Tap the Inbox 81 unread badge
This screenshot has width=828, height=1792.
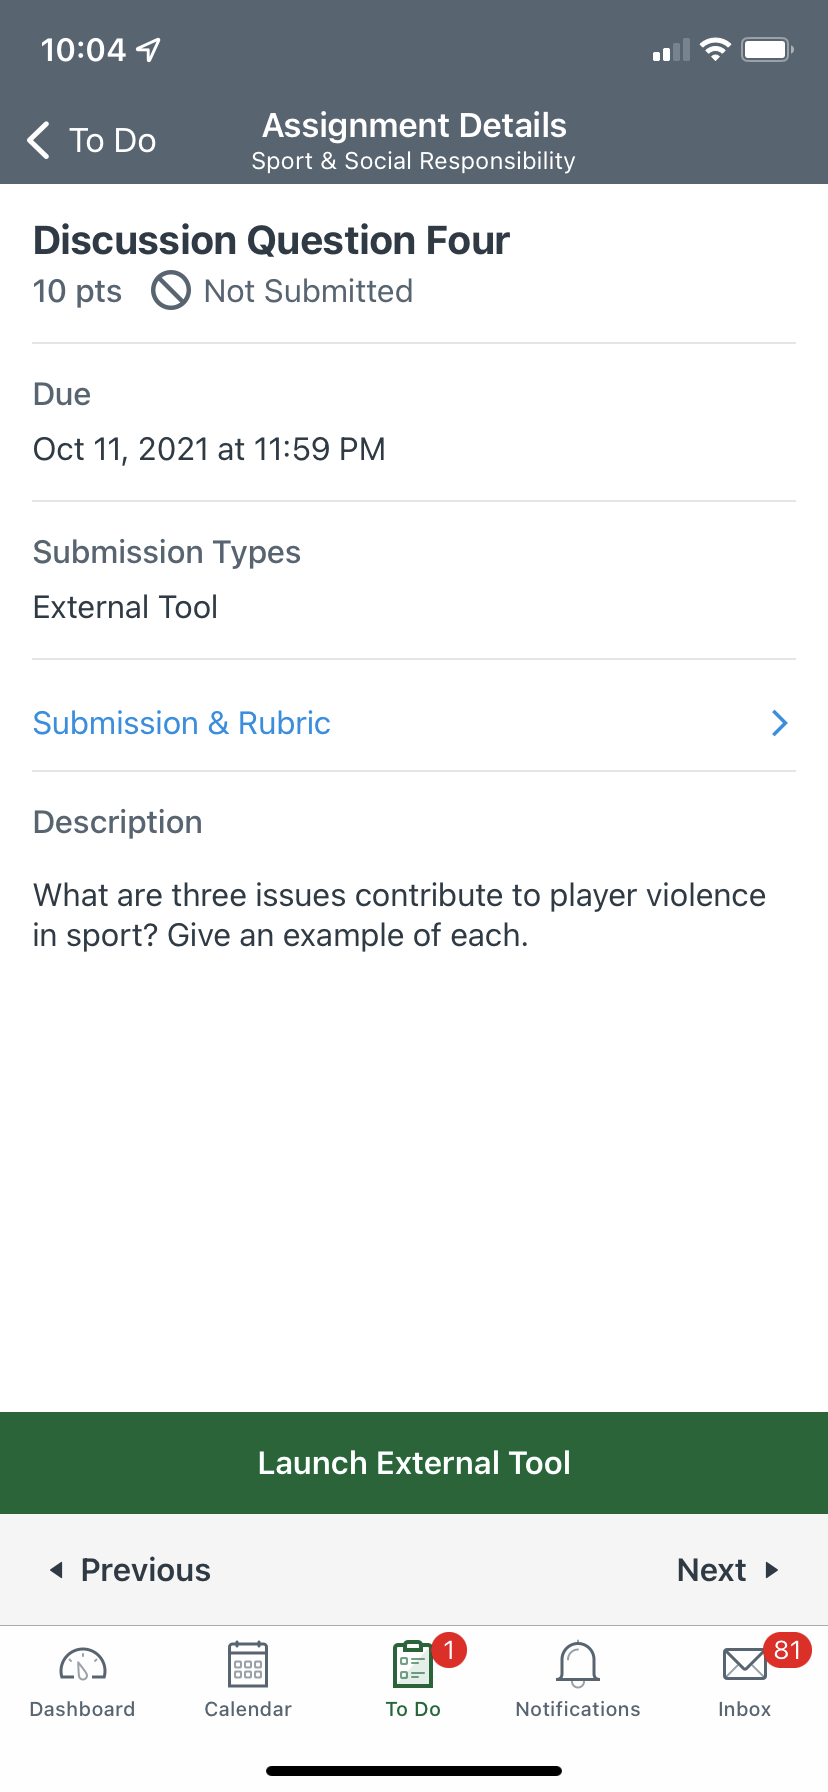[x=787, y=1650]
